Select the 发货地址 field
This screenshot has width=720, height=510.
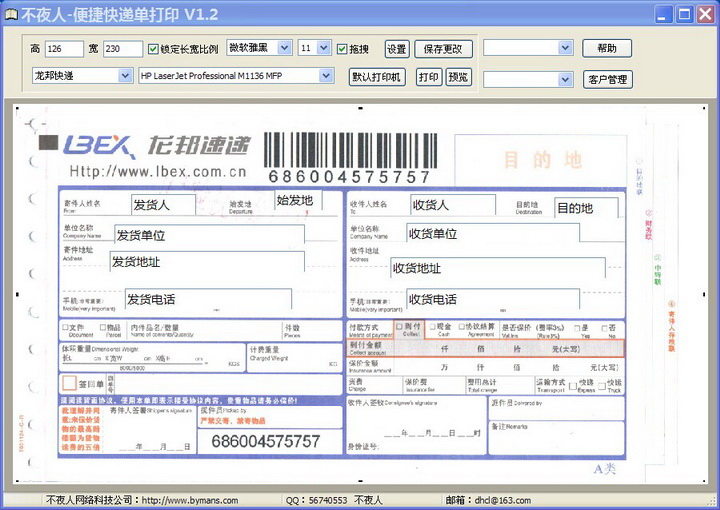coord(207,261)
